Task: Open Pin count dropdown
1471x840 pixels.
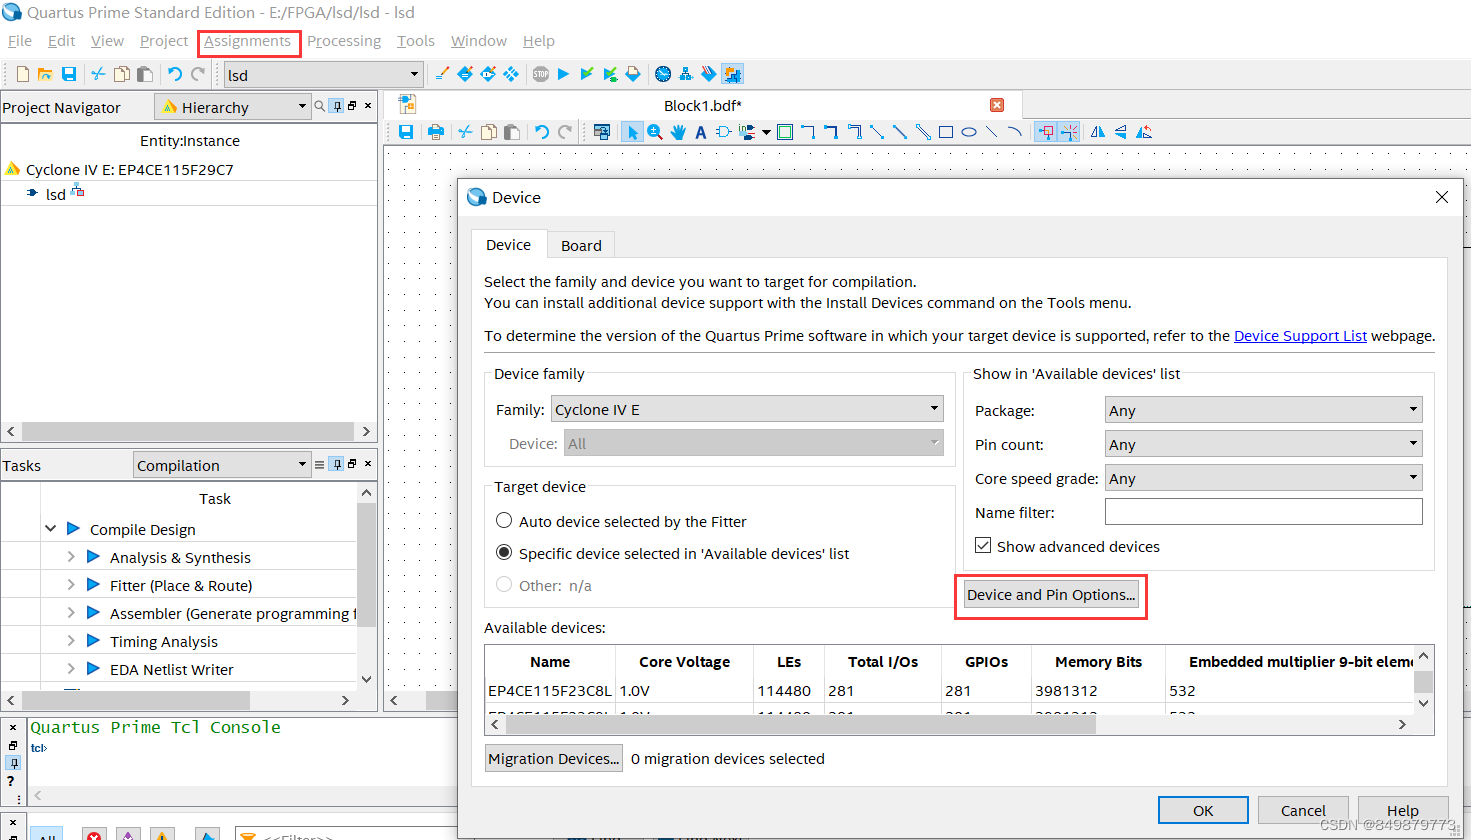Action: click(x=1264, y=444)
